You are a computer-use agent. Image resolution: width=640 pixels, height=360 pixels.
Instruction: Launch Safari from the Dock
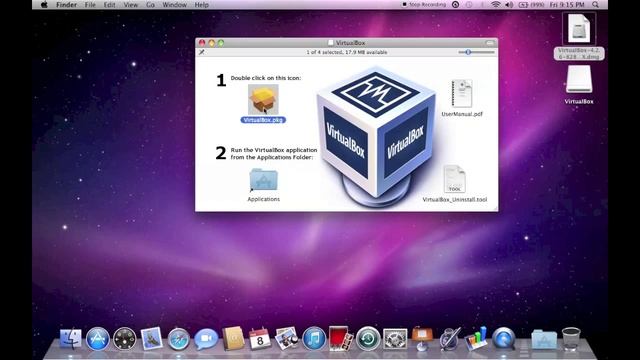click(x=178, y=339)
